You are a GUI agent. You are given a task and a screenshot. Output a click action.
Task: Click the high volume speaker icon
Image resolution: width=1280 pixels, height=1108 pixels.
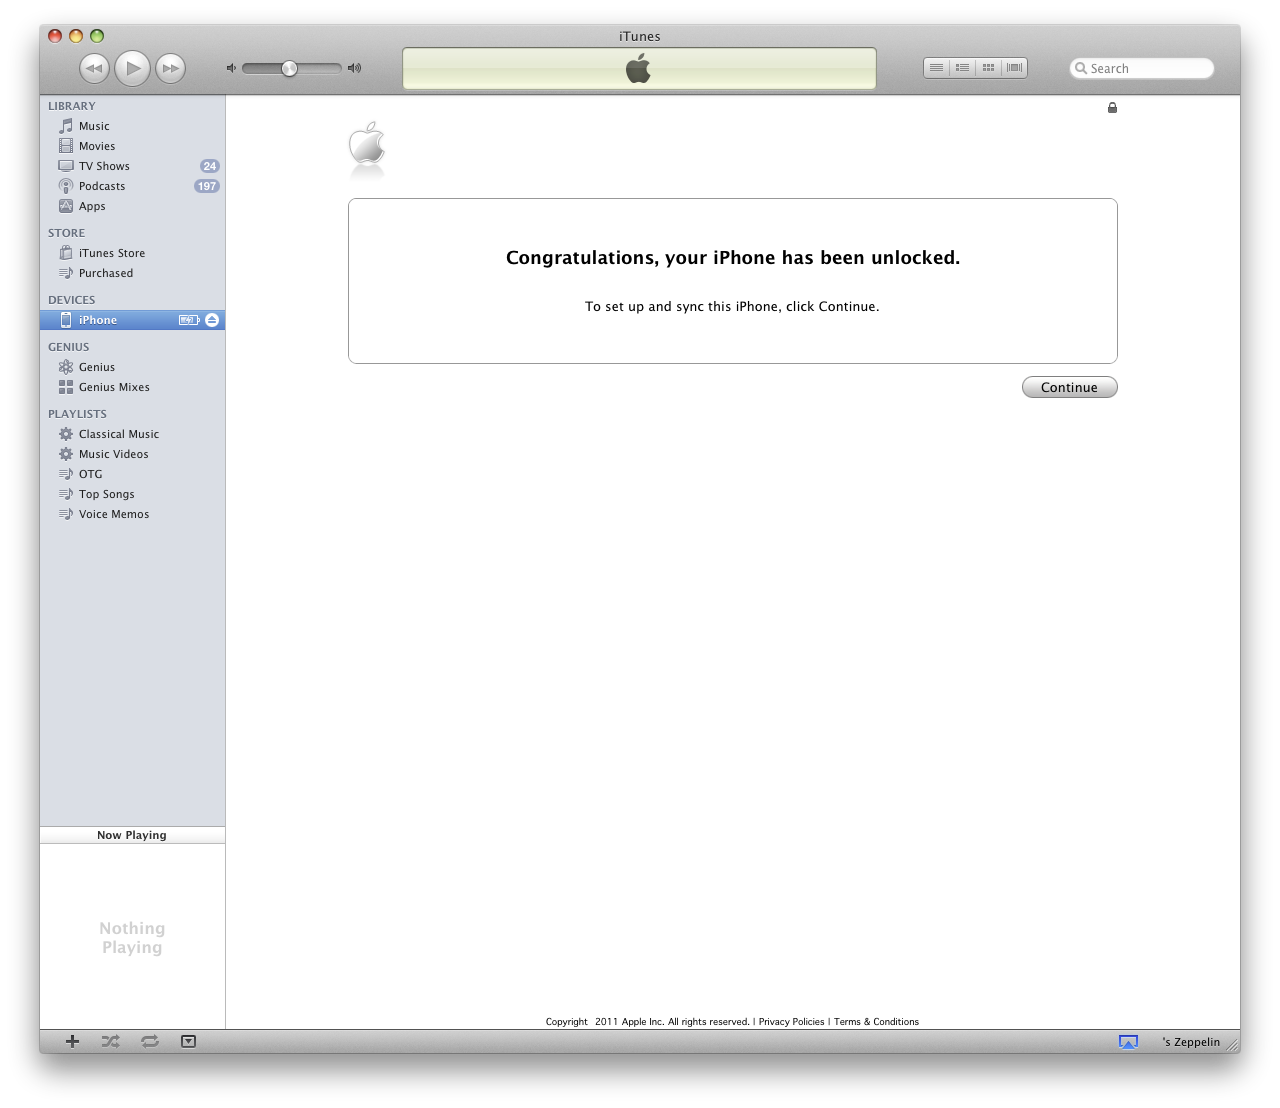354,68
